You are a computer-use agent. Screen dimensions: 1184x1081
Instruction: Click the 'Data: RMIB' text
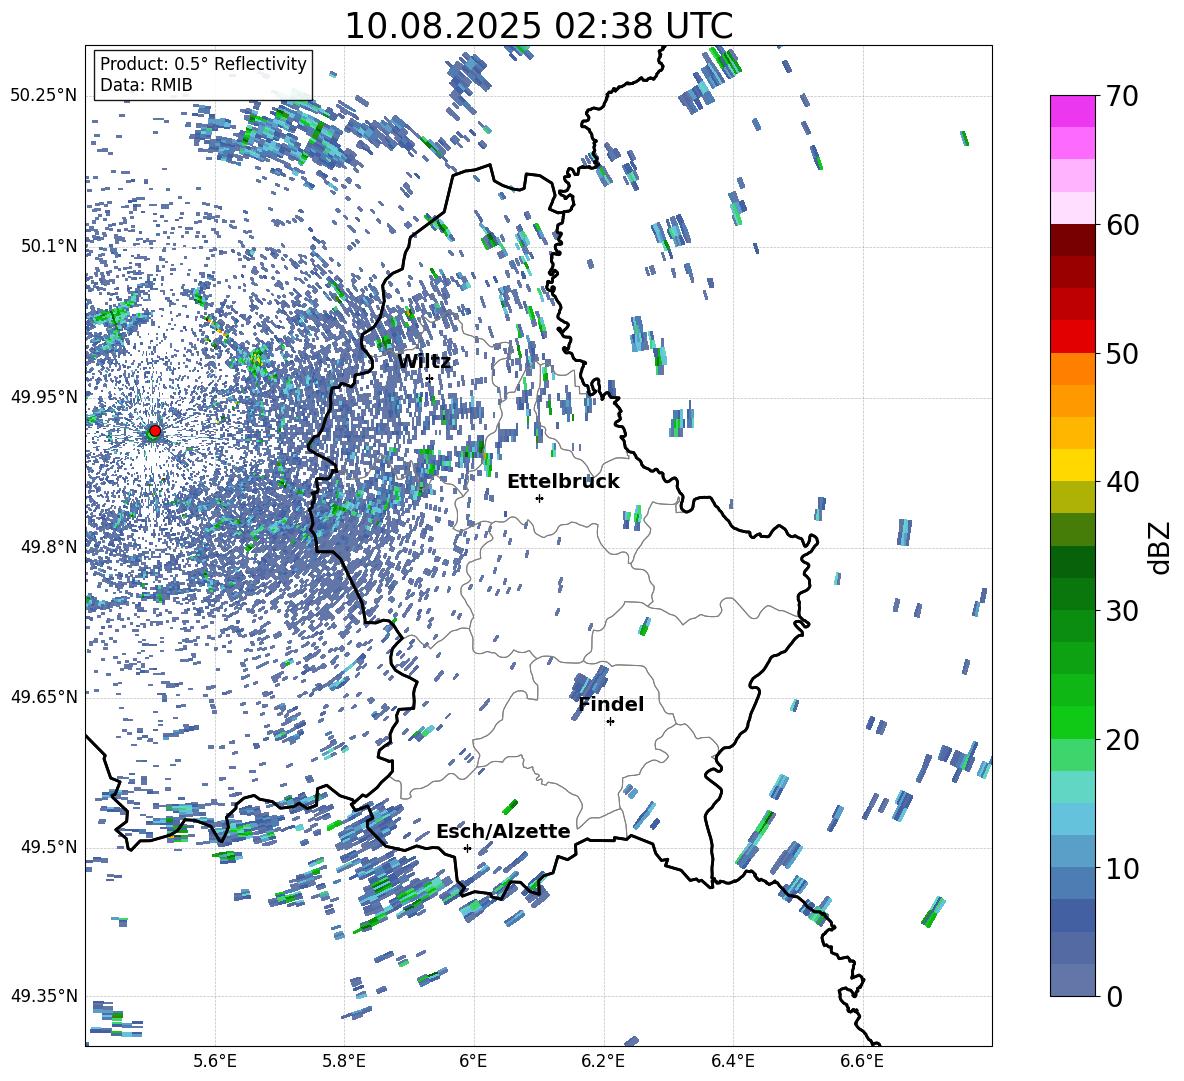tap(146, 85)
